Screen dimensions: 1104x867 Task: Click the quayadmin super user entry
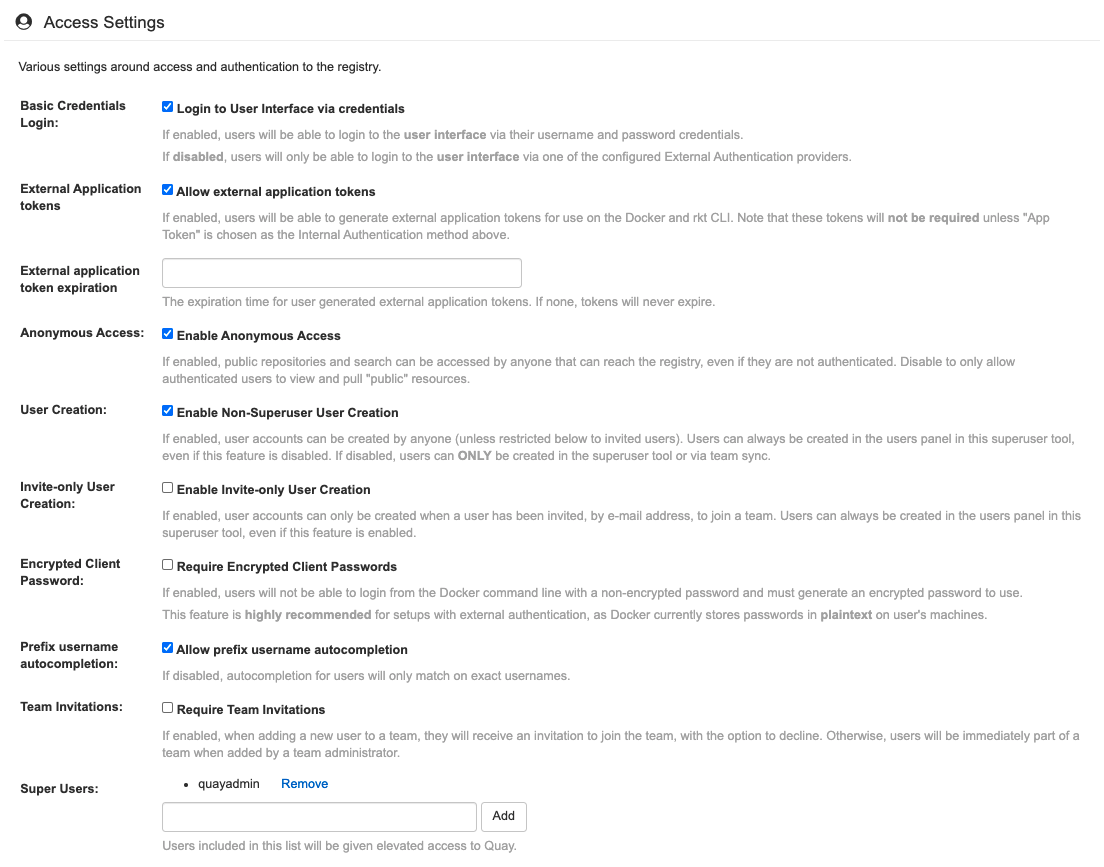pos(228,784)
